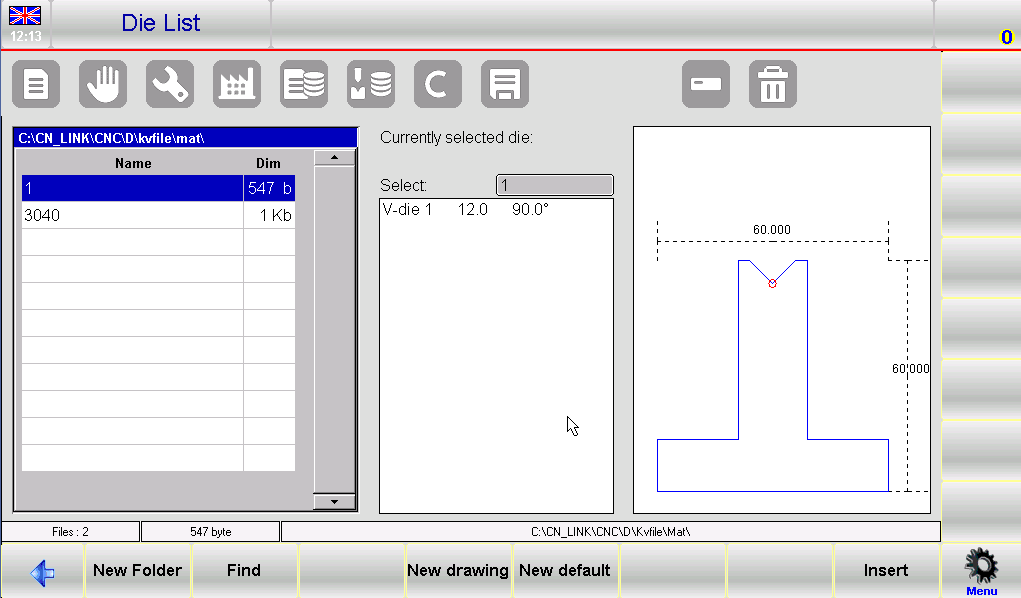Click the trash can delete icon
Screen dimensions: 1021x598
click(773, 85)
